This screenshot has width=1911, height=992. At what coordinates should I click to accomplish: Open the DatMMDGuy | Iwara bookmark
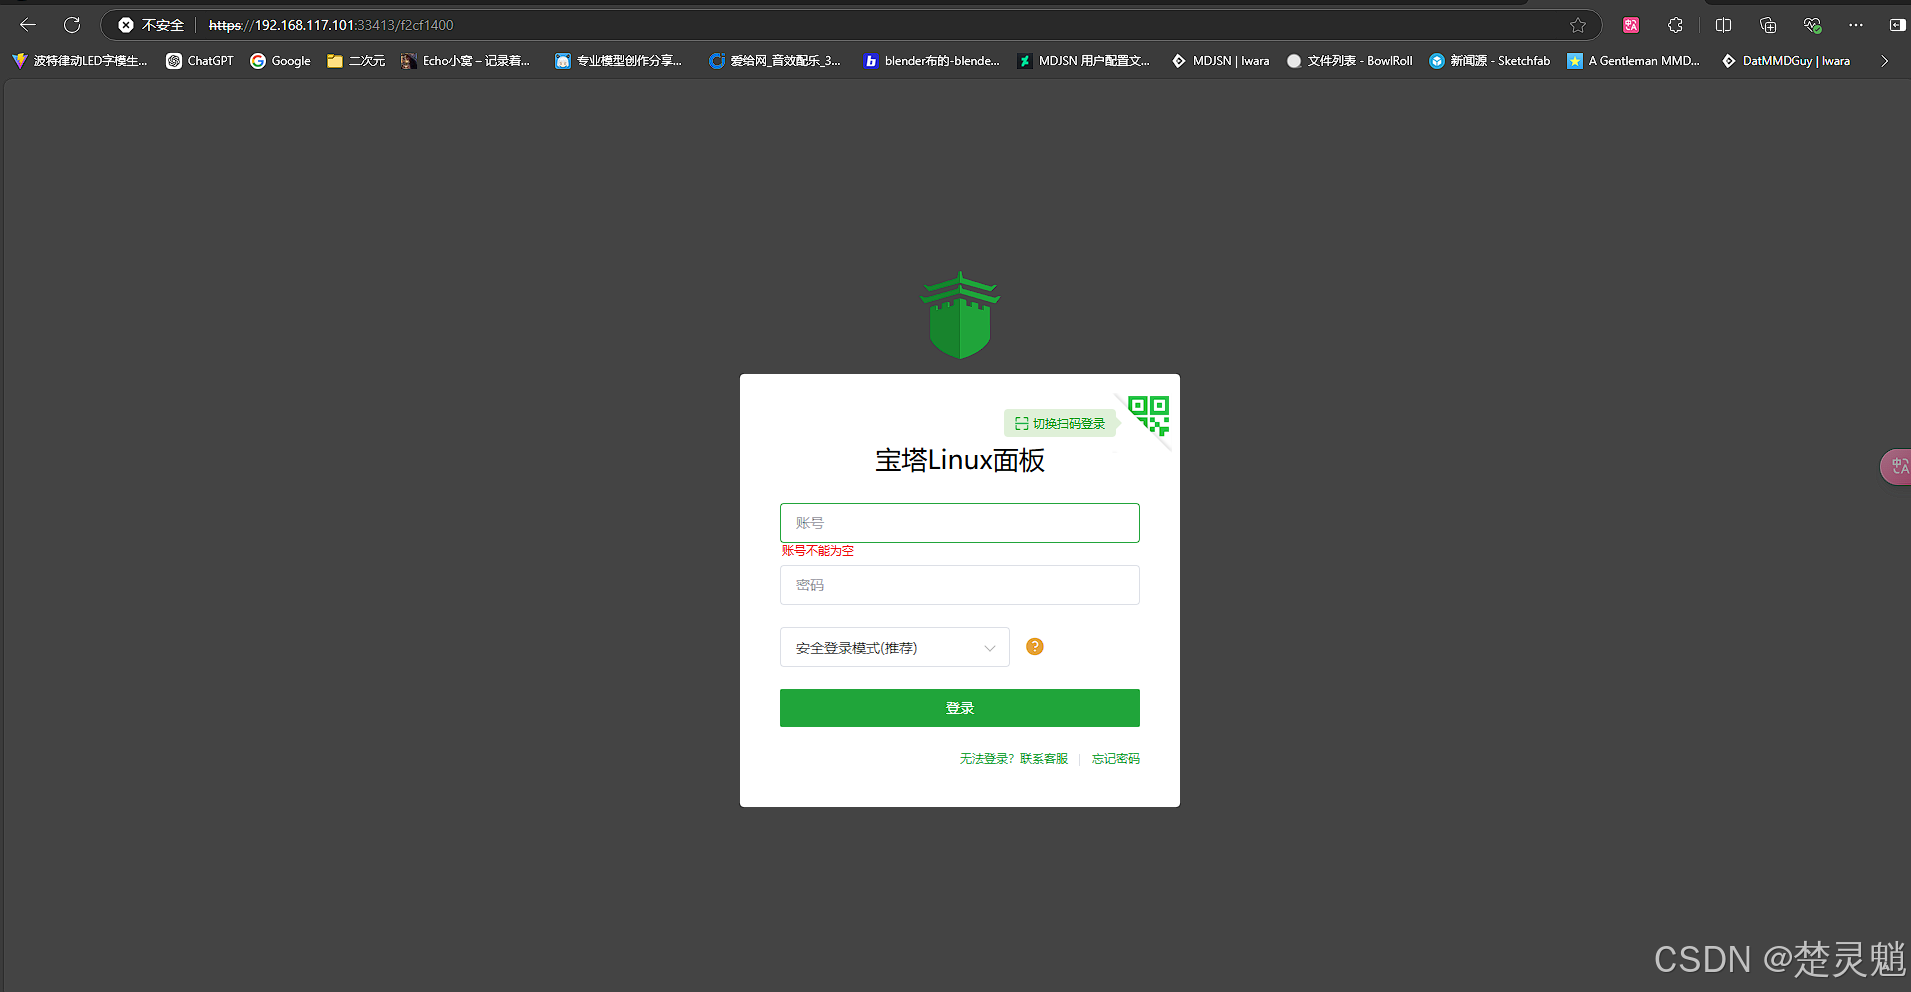coord(1785,61)
